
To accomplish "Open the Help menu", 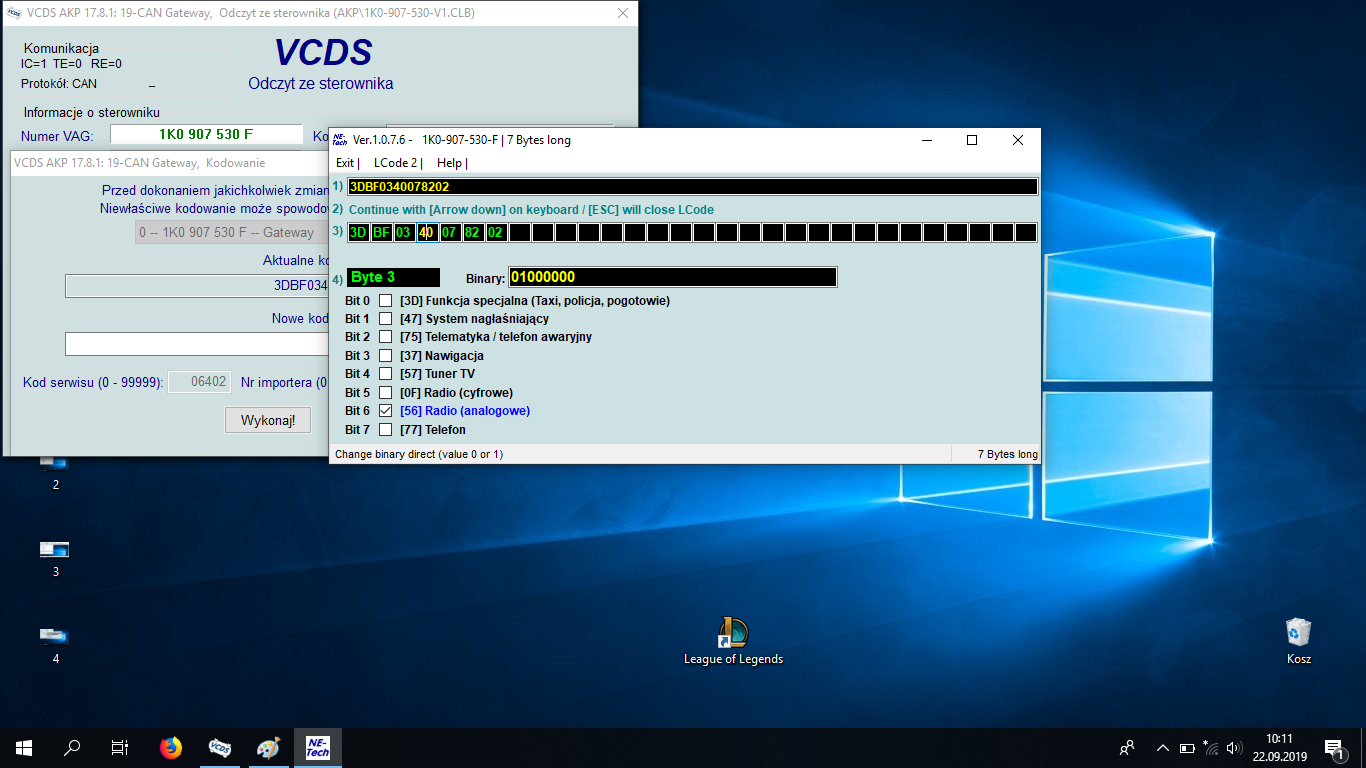I will 450,163.
